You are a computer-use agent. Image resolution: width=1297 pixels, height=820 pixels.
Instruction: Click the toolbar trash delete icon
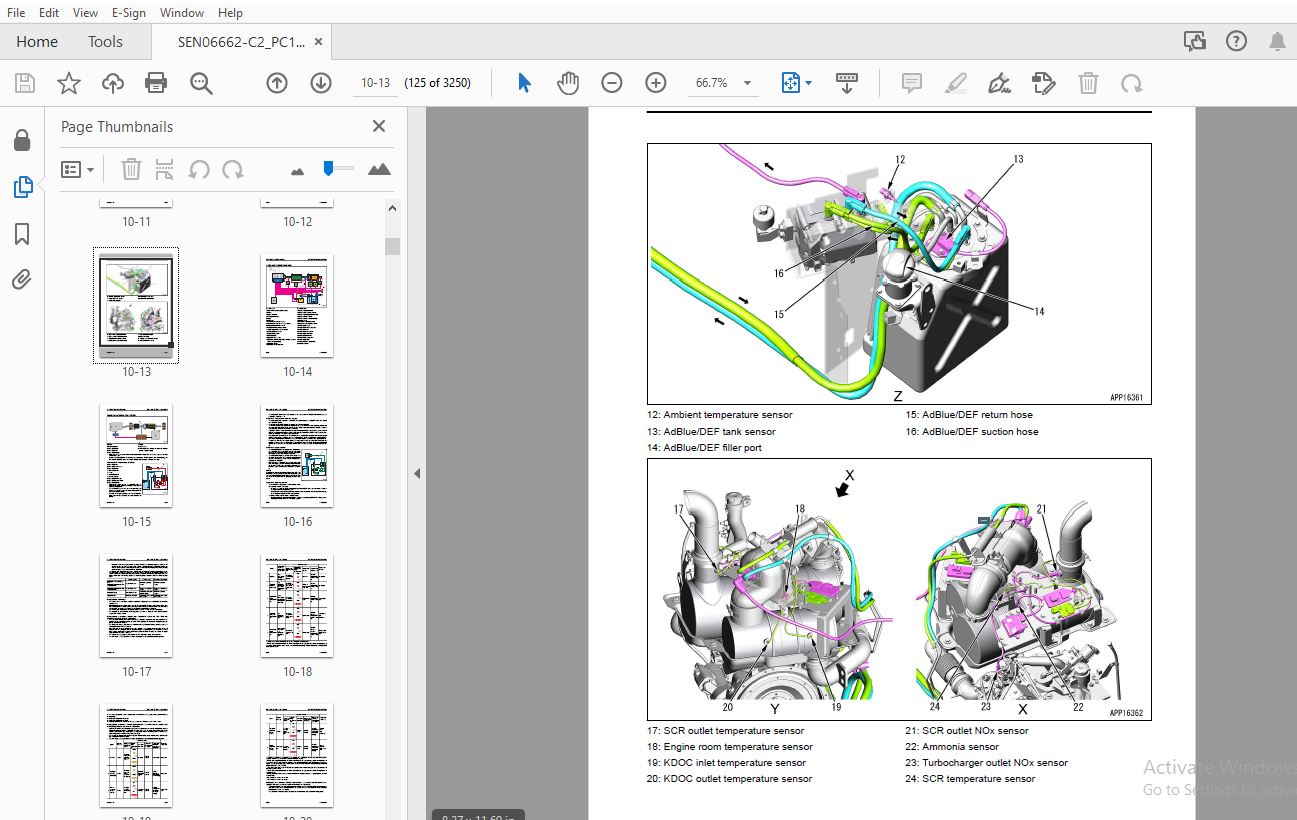(x=1088, y=83)
